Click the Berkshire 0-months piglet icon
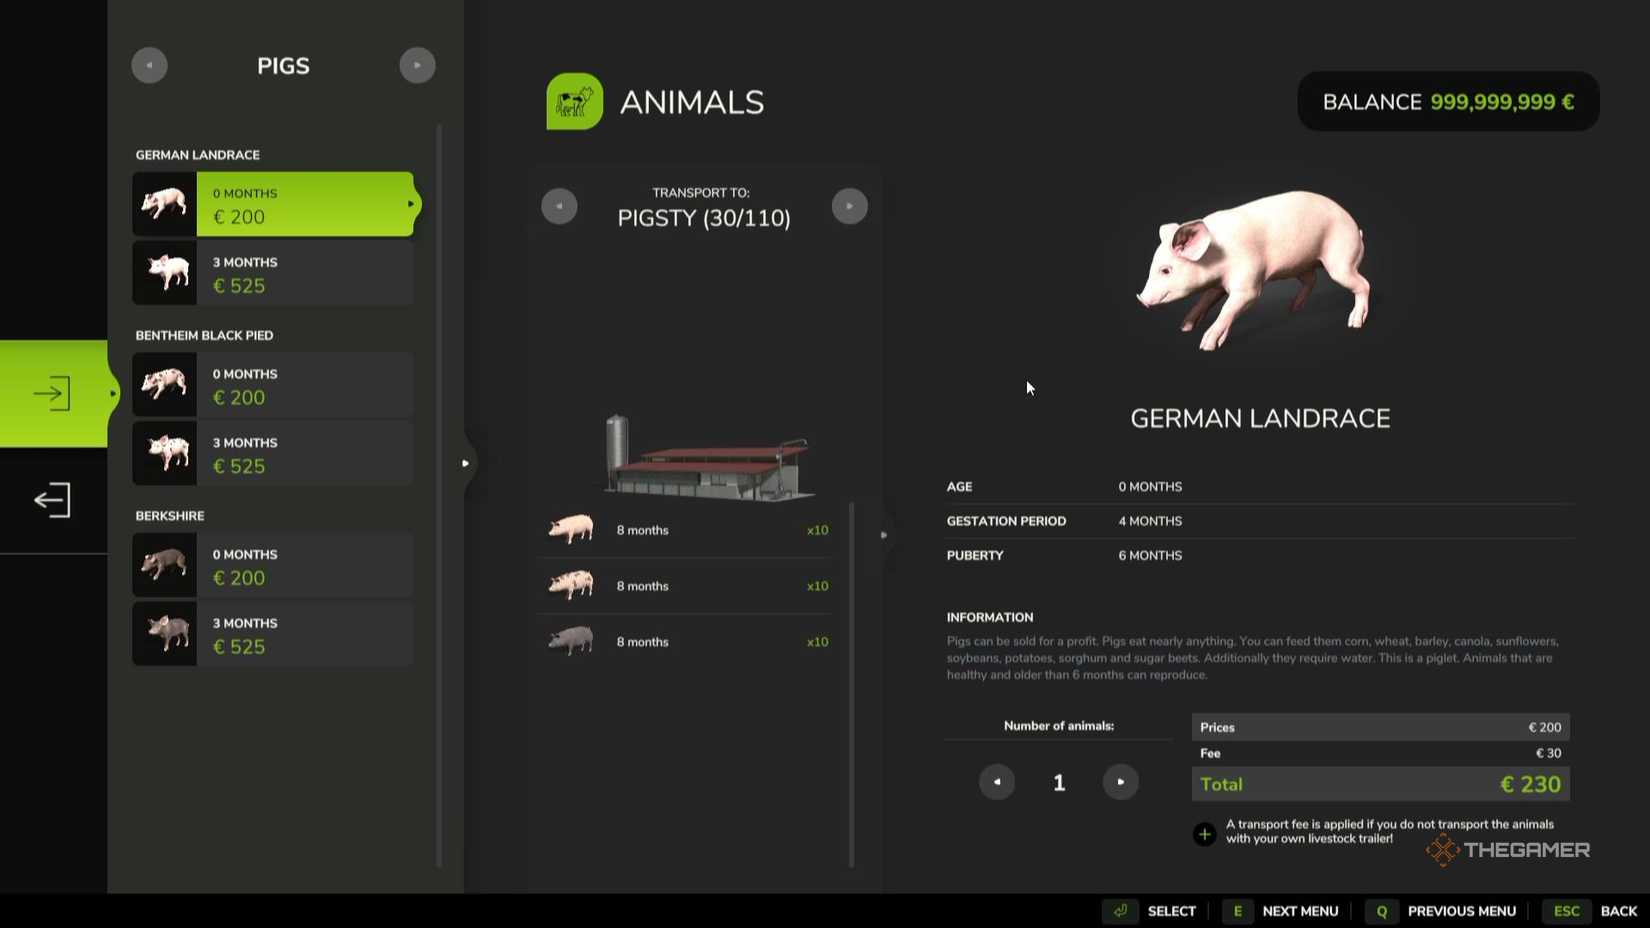 pos(163,564)
